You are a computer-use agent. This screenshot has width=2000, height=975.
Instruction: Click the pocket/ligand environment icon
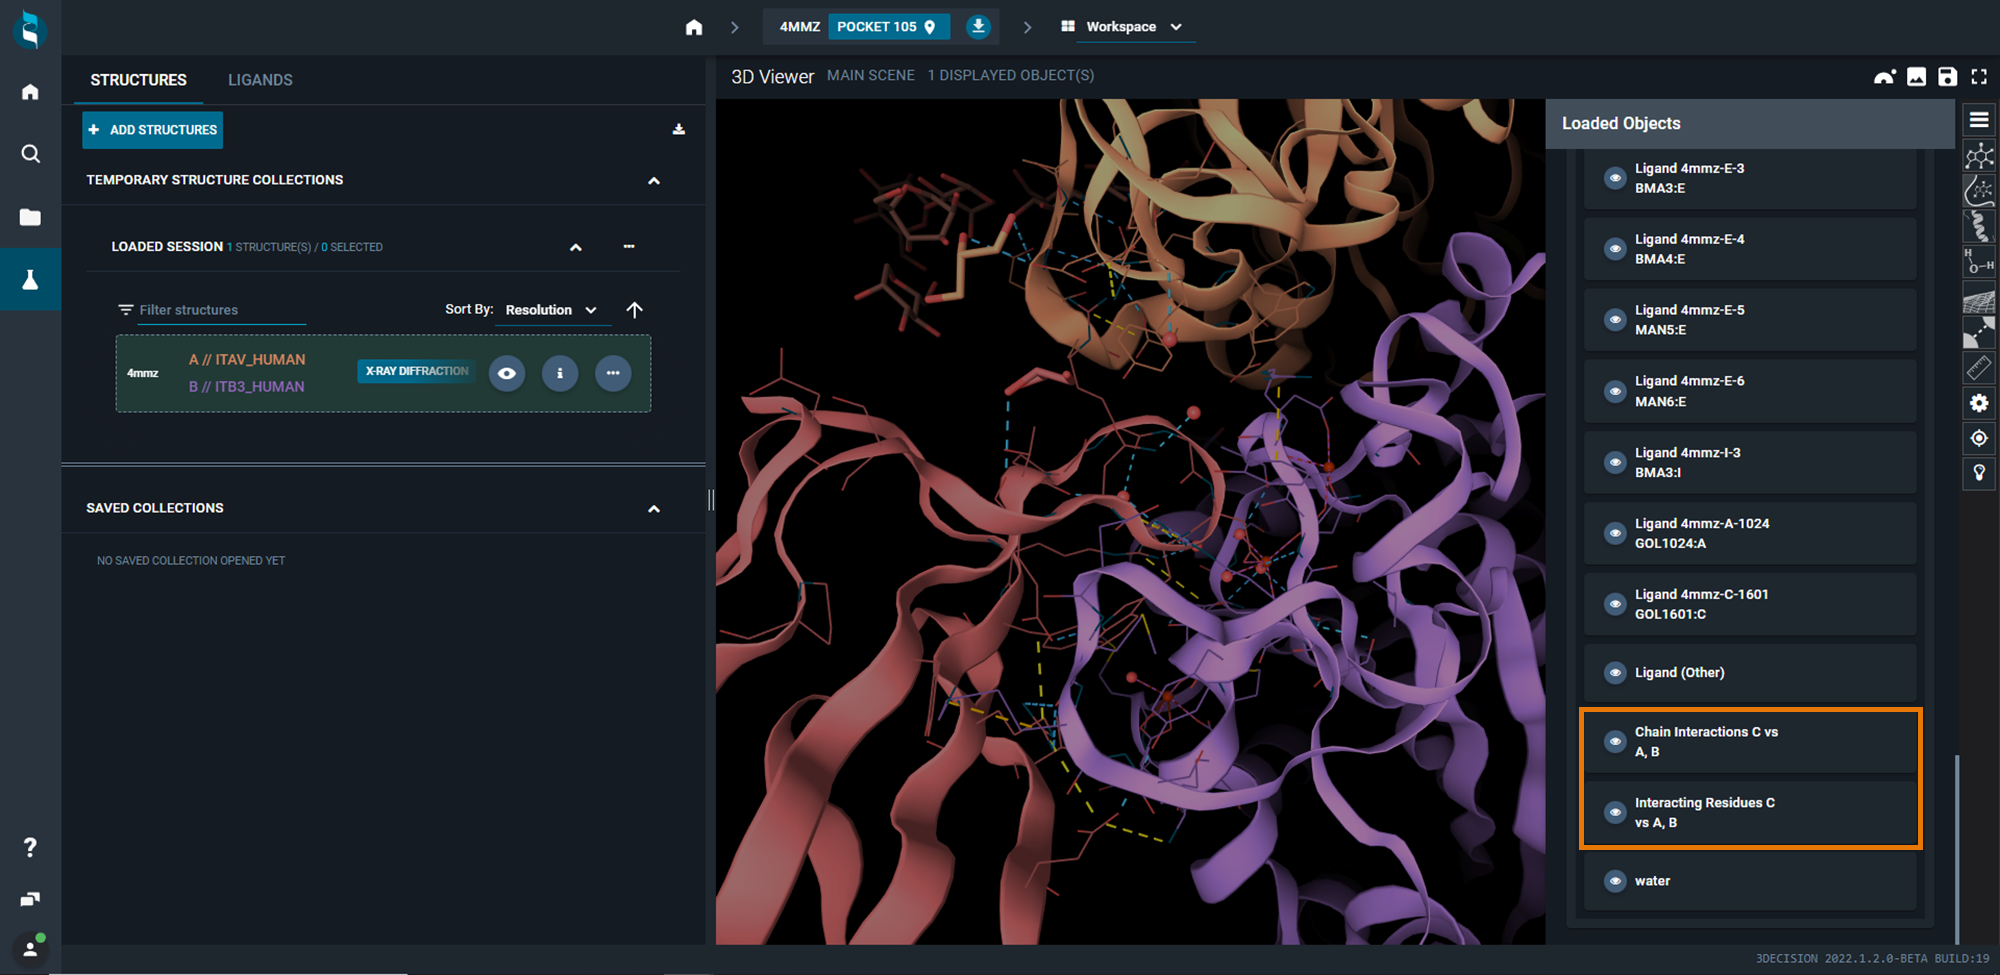pyautogui.click(x=1978, y=191)
